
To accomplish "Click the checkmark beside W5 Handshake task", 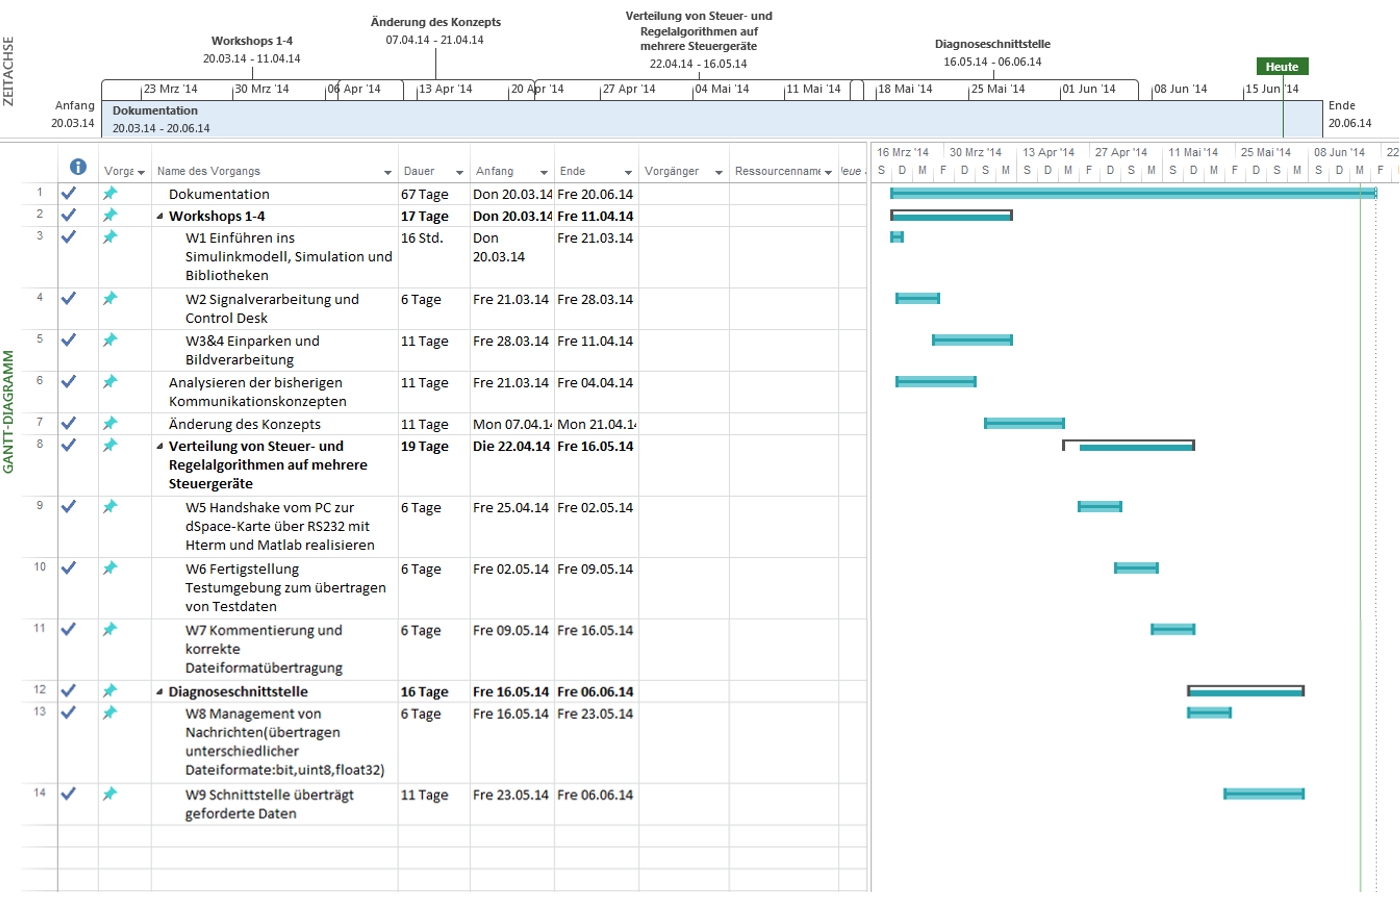I will [x=68, y=507].
